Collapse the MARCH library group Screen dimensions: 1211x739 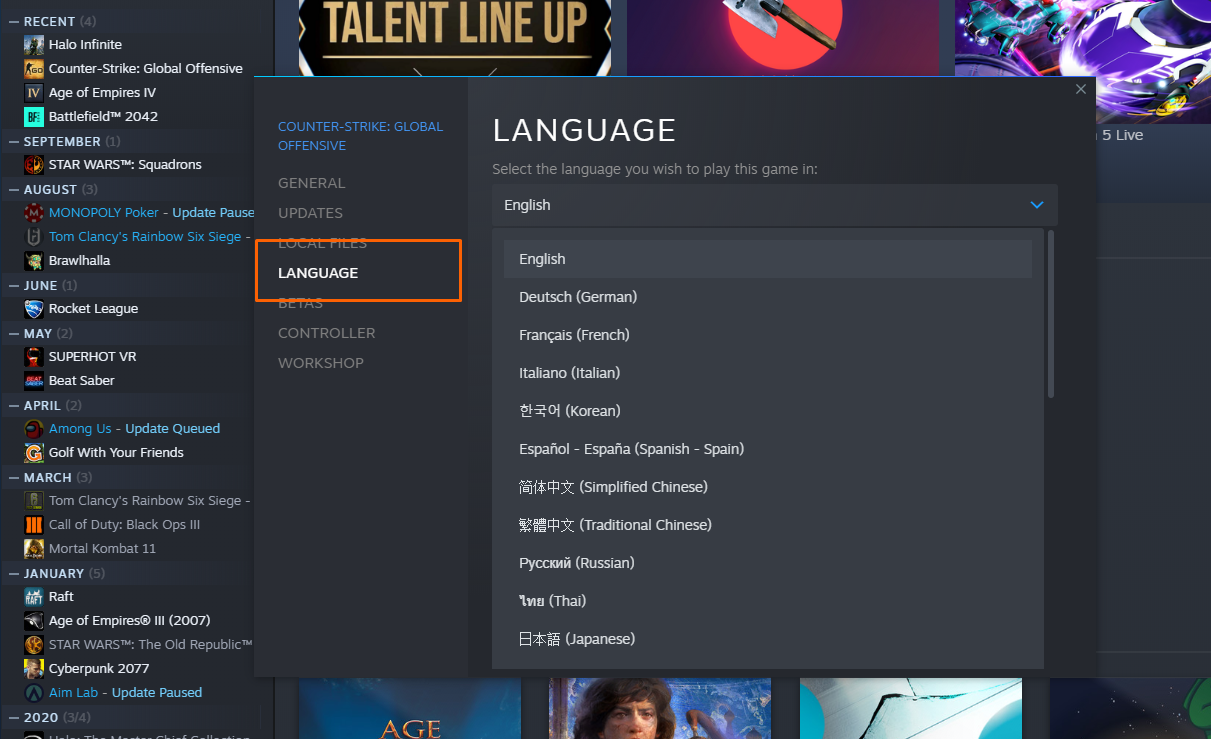[14, 478]
